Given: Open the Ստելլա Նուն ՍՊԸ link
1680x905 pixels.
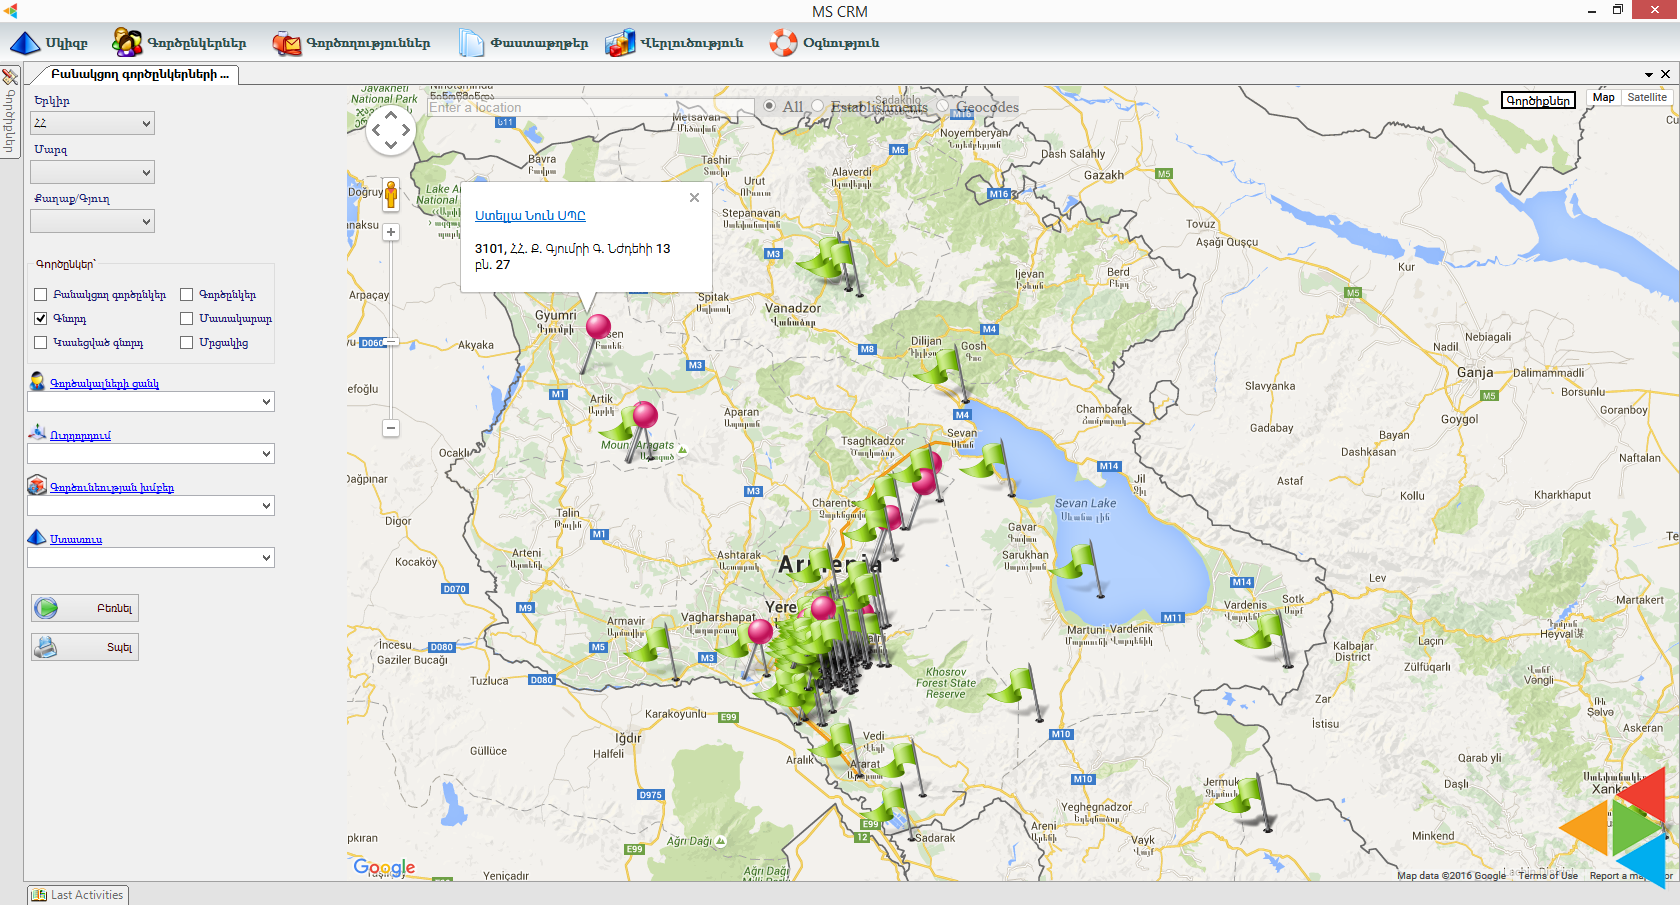Looking at the screenshot, I should click(530, 216).
